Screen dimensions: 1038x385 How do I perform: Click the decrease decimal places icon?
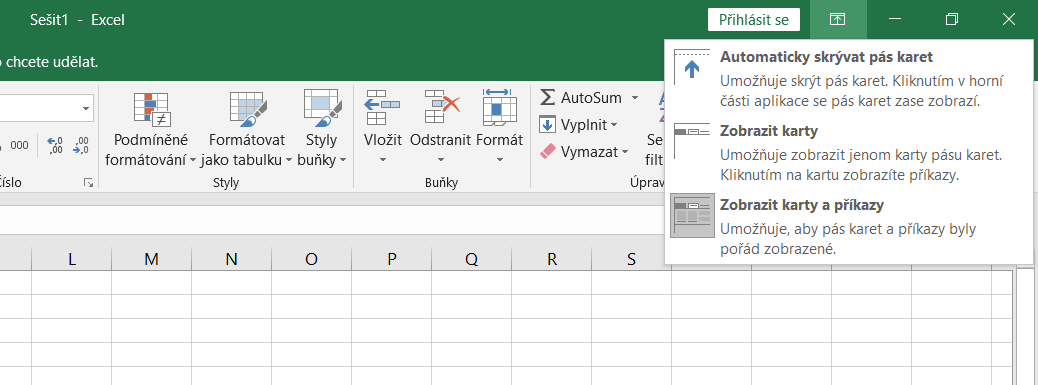(x=81, y=145)
